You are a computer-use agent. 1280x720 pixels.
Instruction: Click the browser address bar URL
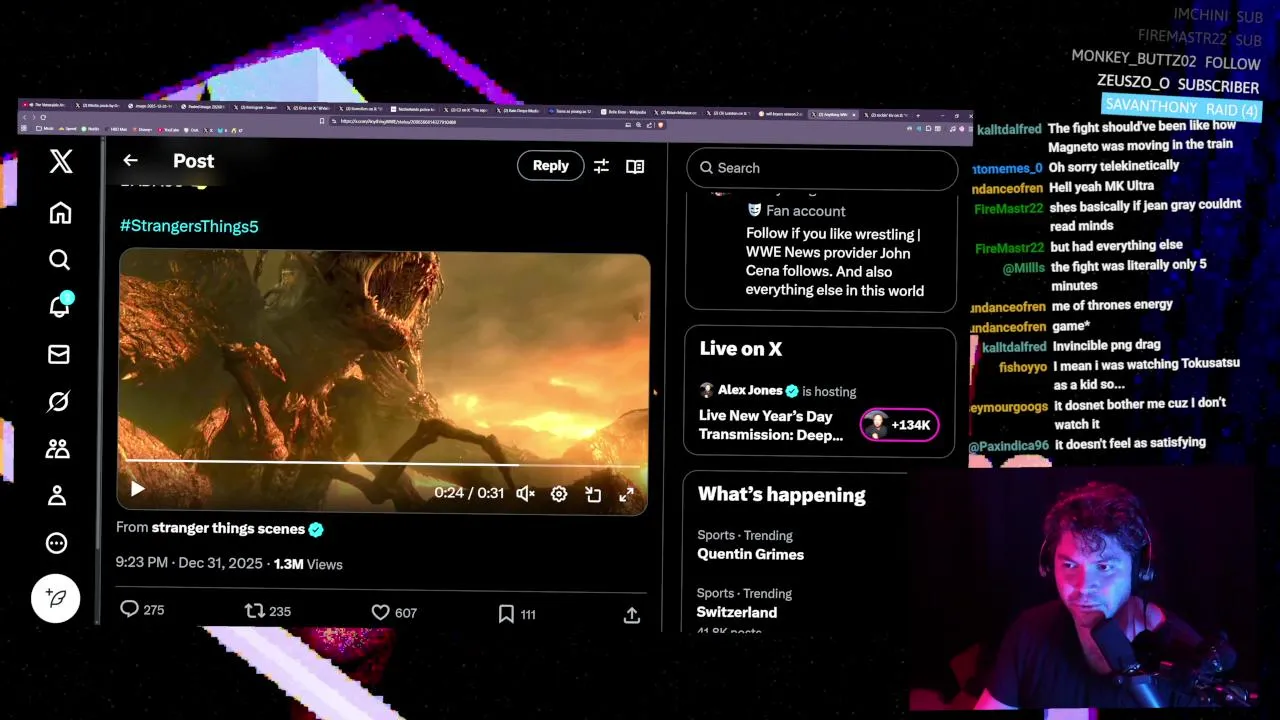click(x=398, y=122)
